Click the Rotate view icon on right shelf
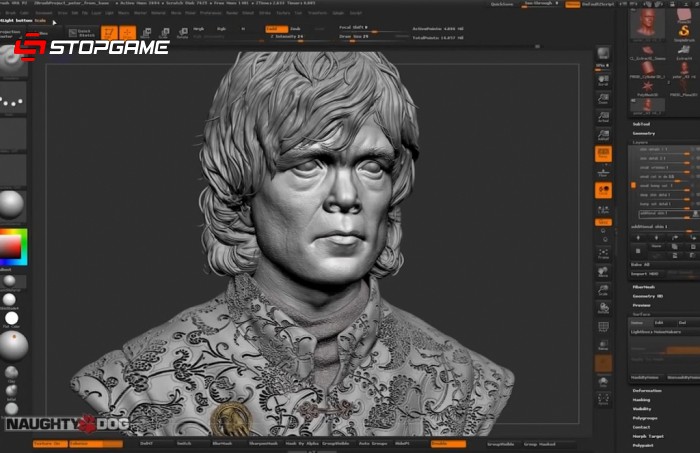Image resolution: width=700 pixels, height=453 pixels. pos(603,308)
